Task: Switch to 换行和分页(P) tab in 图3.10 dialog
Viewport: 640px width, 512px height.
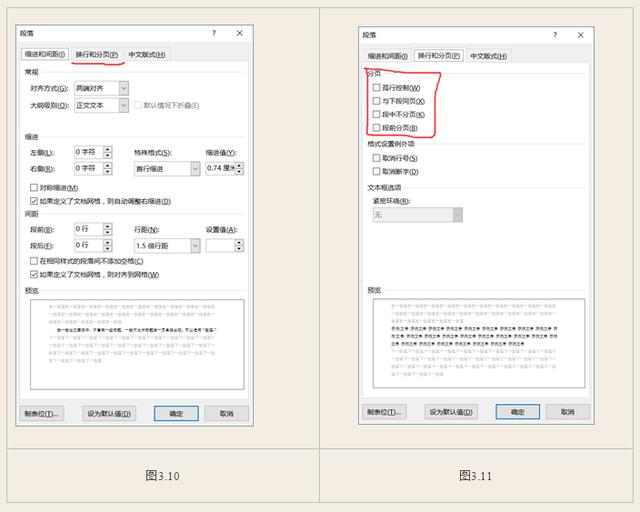Action: coord(97,54)
